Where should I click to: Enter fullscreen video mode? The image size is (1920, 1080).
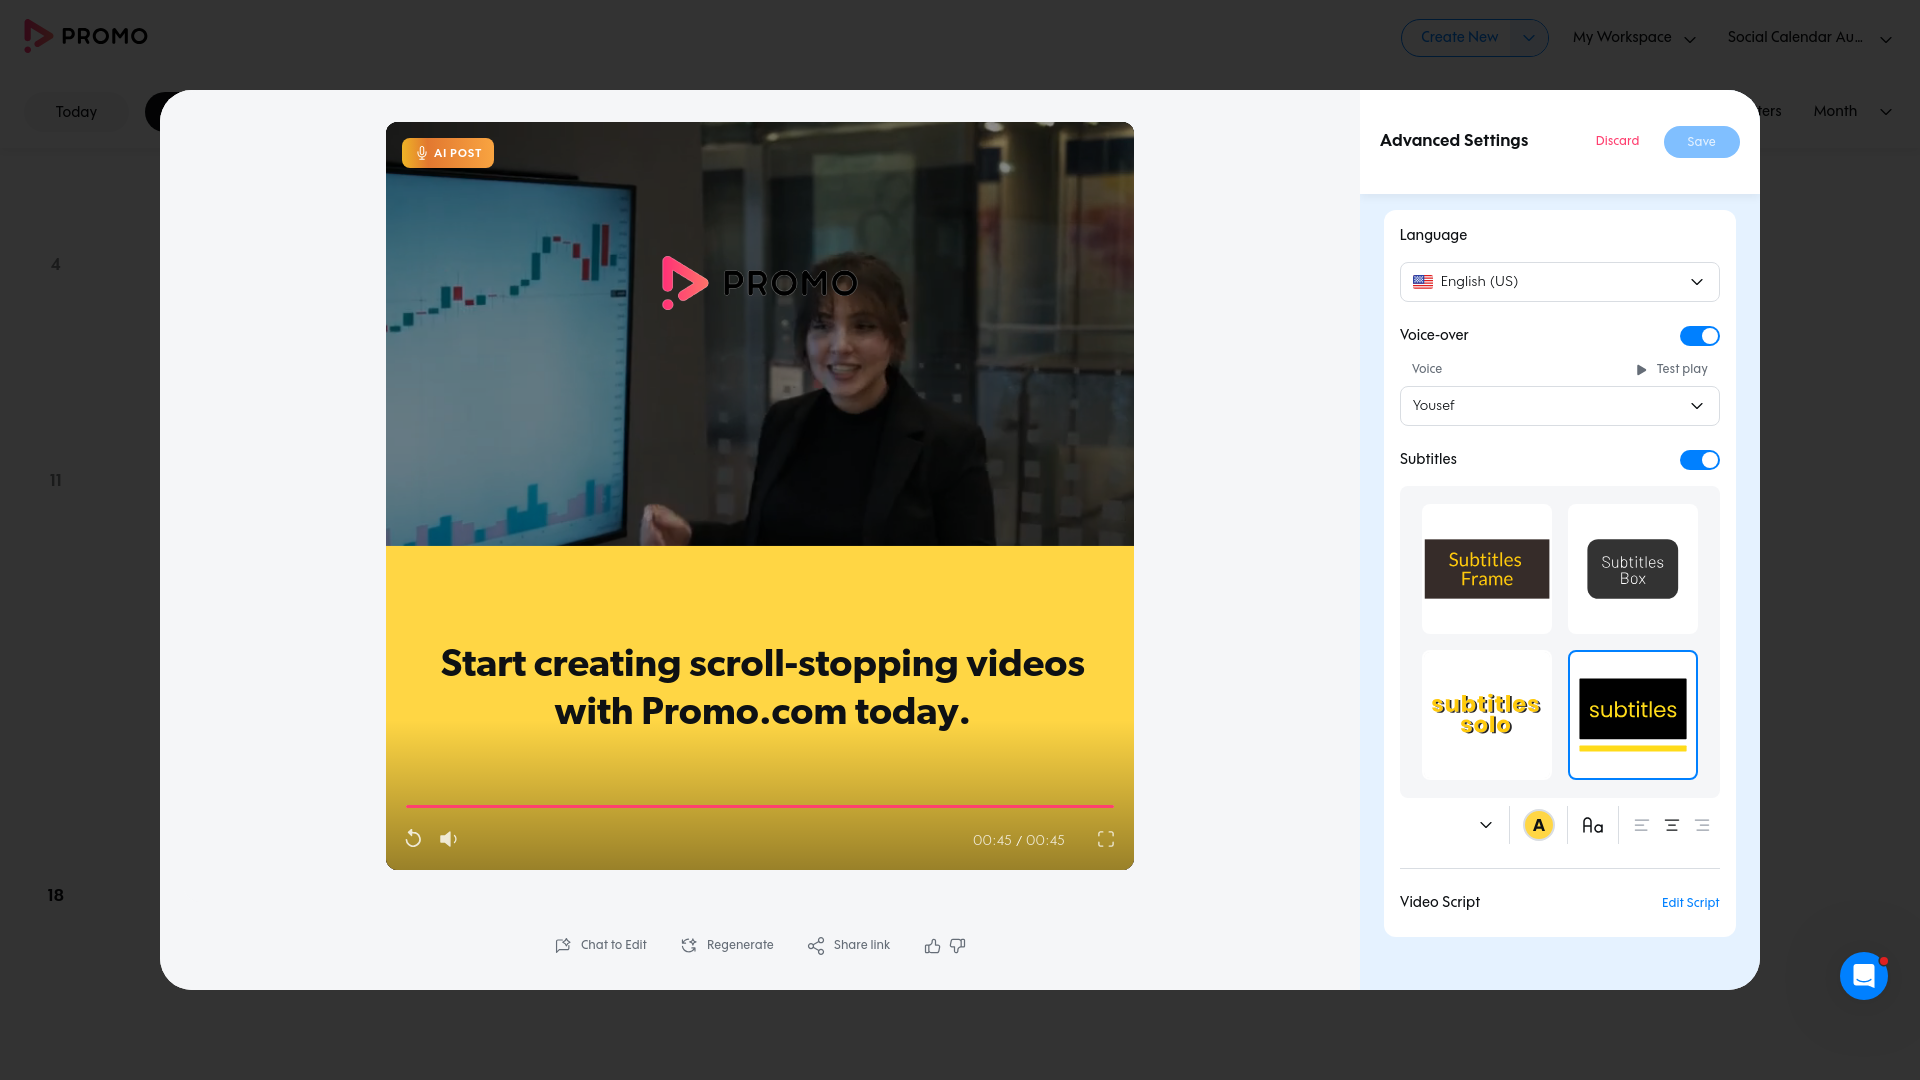click(x=1106, y=839)
